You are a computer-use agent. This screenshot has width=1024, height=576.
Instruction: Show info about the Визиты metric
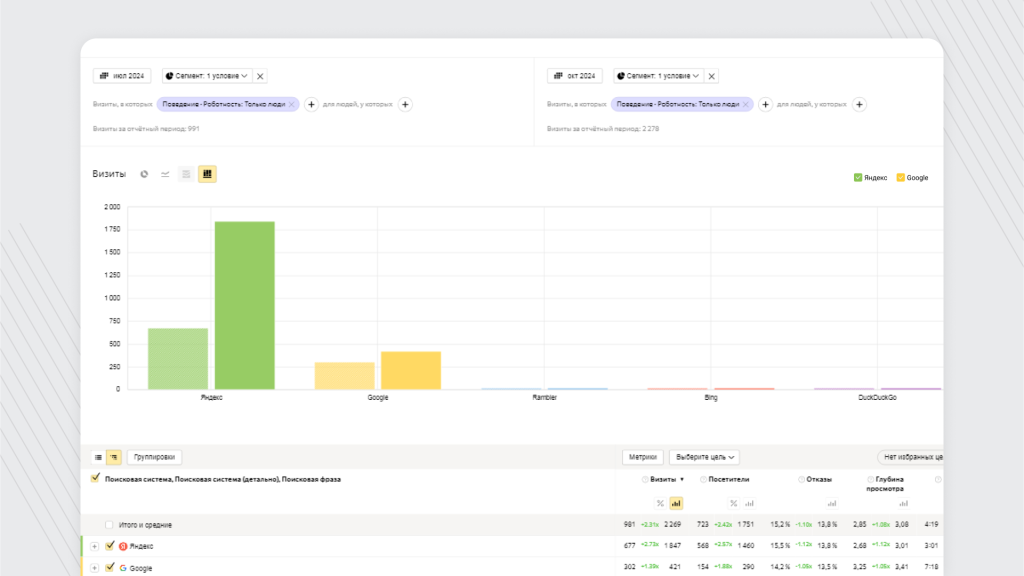point(645,479)
